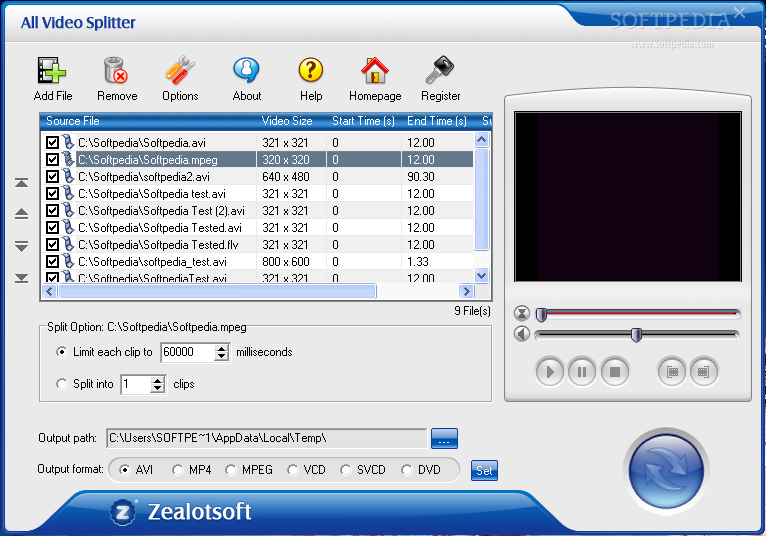Click file list scroll left arrow

coord(49,292)
